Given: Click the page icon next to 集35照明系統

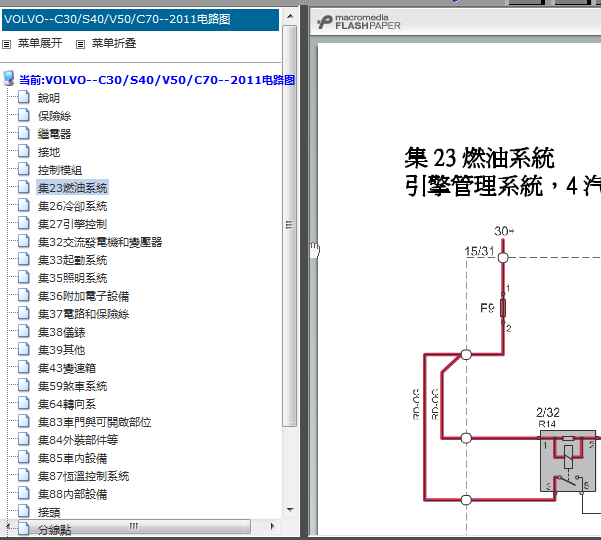Looking at the screenshot, I should pos(24,277).
